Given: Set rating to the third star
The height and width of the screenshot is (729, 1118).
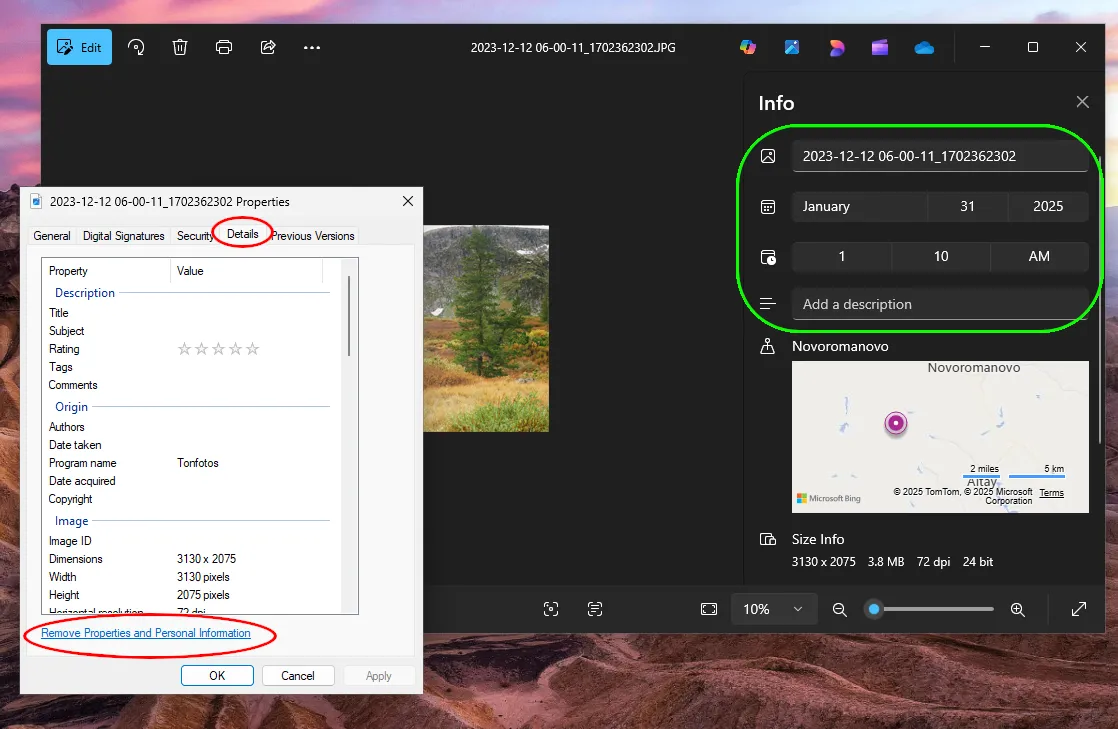Looking at the screenshot, I should click(x=218, y=349).
